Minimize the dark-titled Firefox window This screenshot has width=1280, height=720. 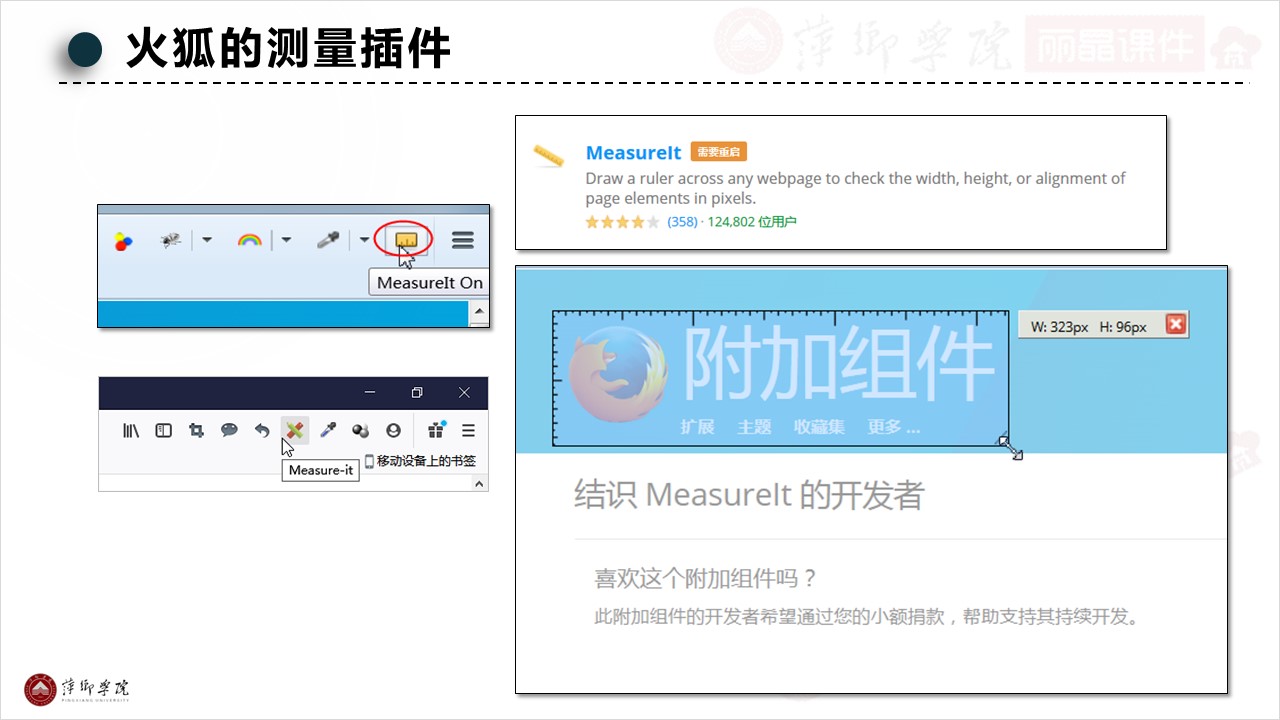(x=370, y=393)
